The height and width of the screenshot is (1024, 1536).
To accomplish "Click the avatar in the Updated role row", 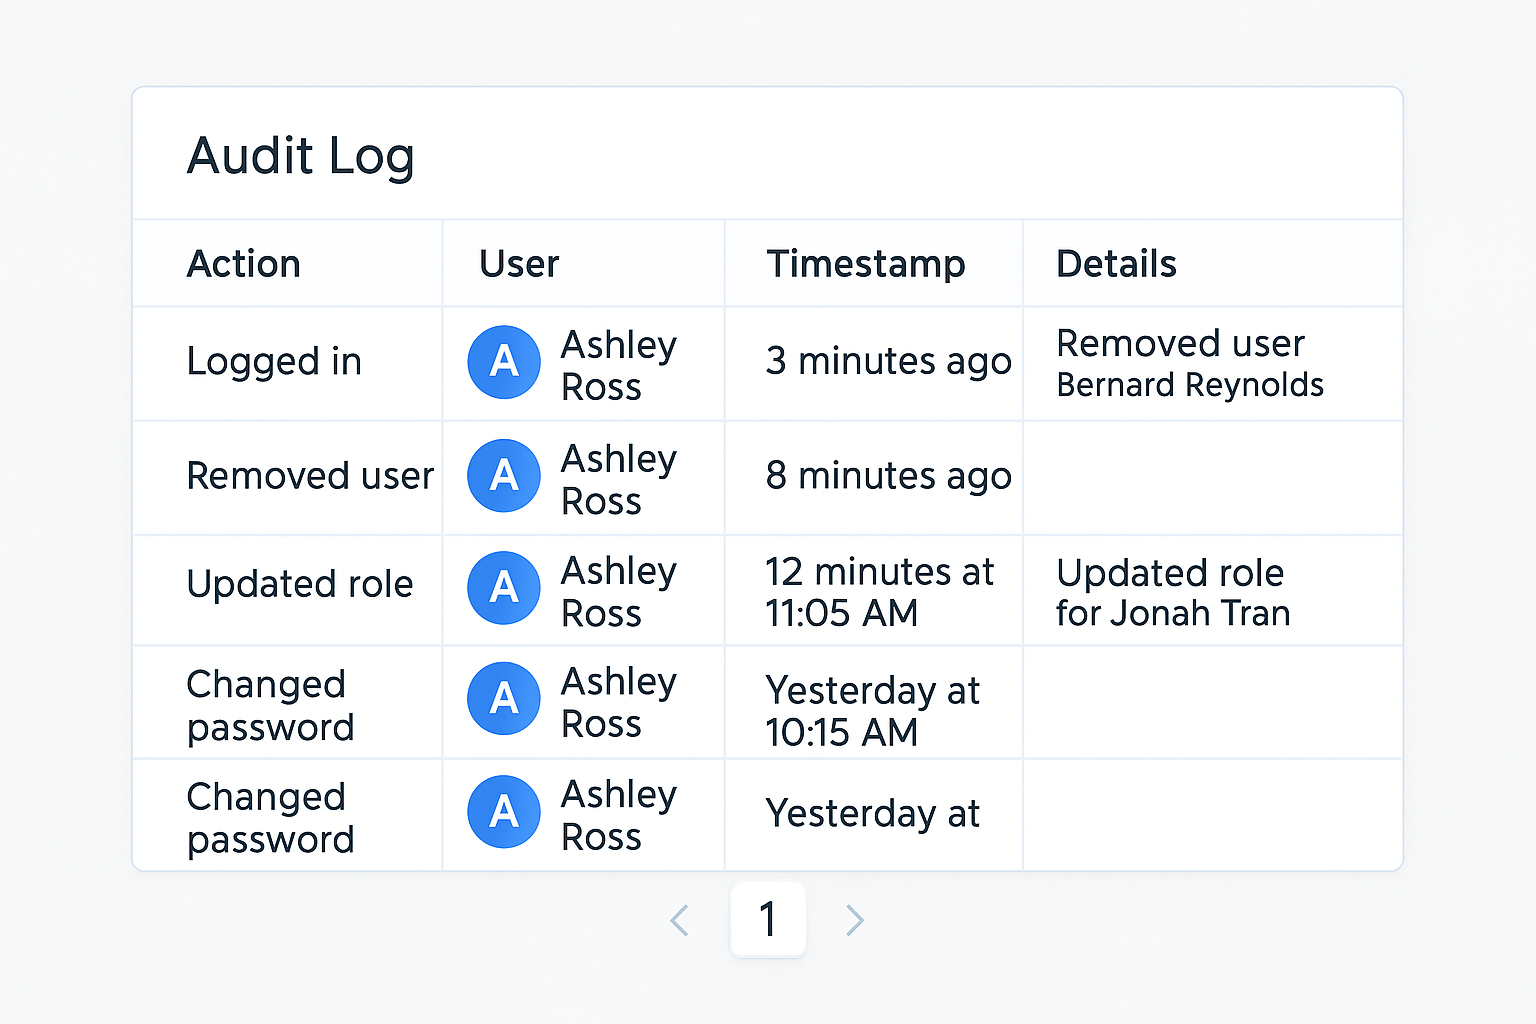I will pos(504,589).
